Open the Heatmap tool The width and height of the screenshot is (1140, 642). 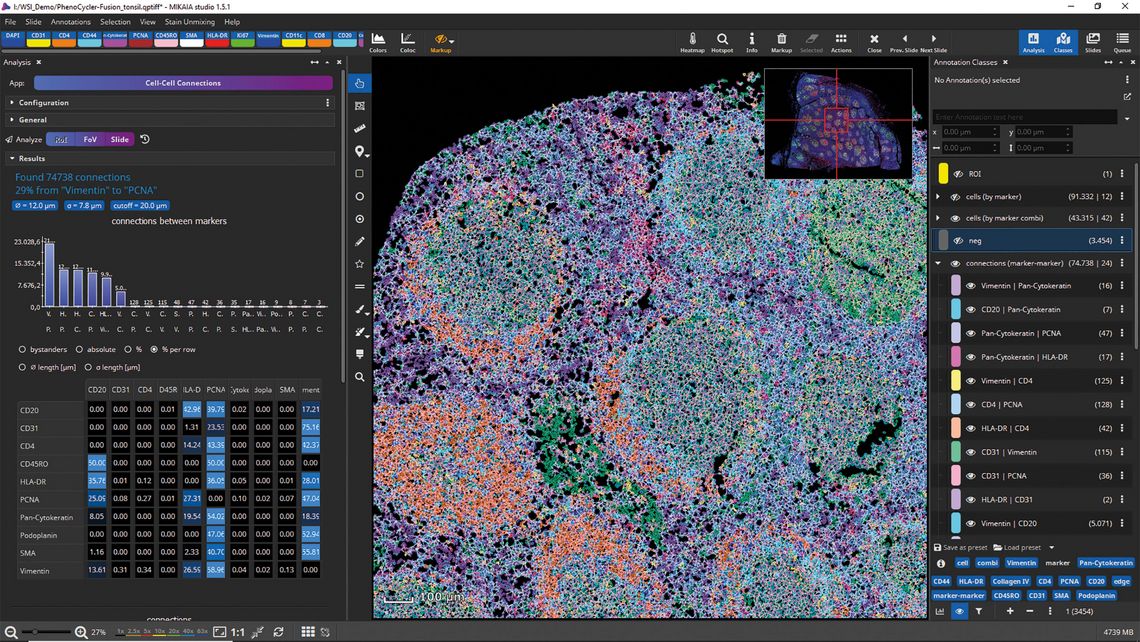pyautogui.click(x=692, y=42)
